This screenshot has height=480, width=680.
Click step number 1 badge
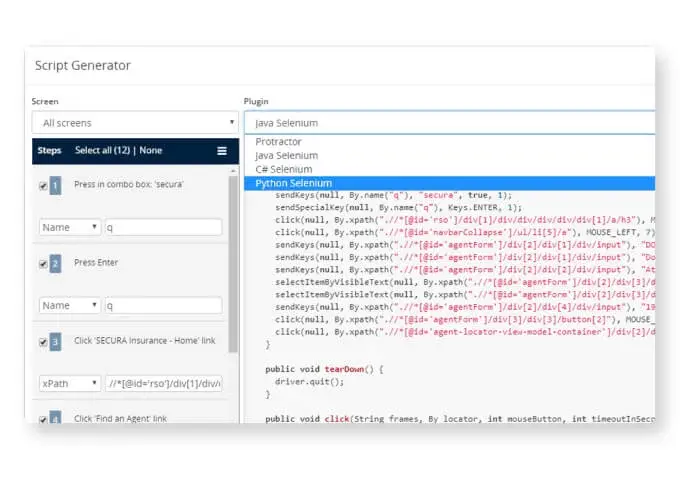[x=56, y=186]
